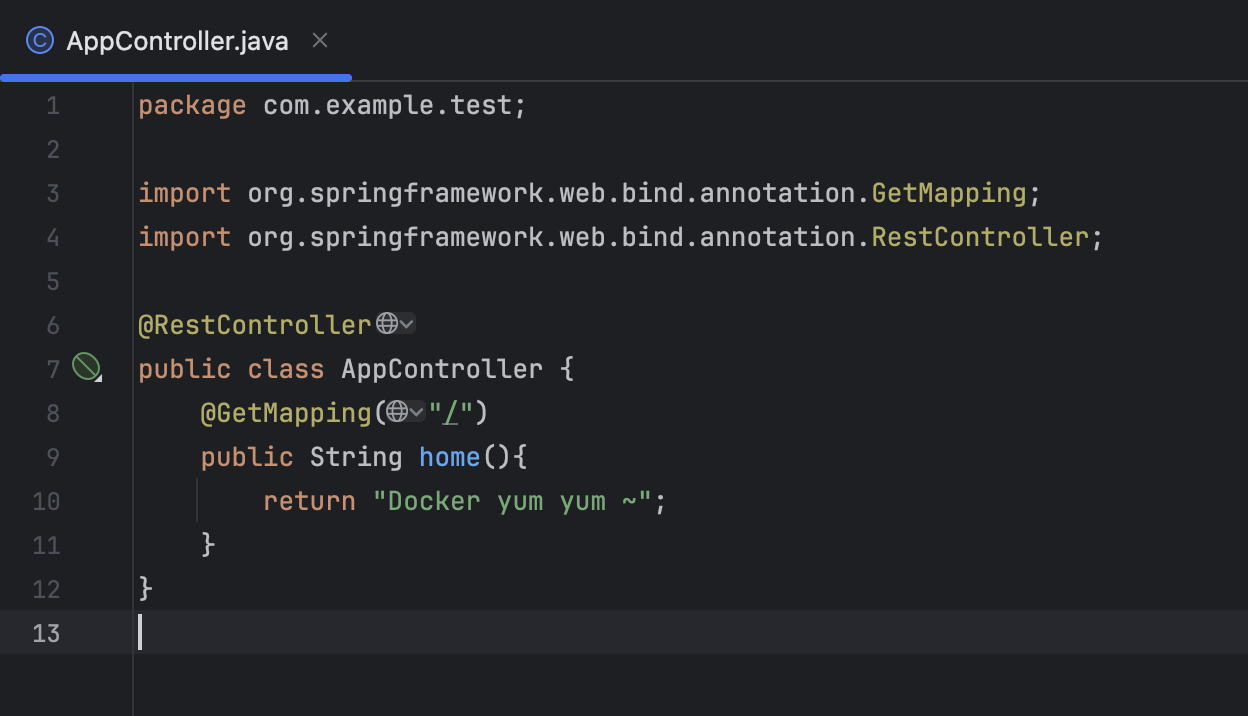
Task: Click the home method name on line 9
Action: [449, 456]
